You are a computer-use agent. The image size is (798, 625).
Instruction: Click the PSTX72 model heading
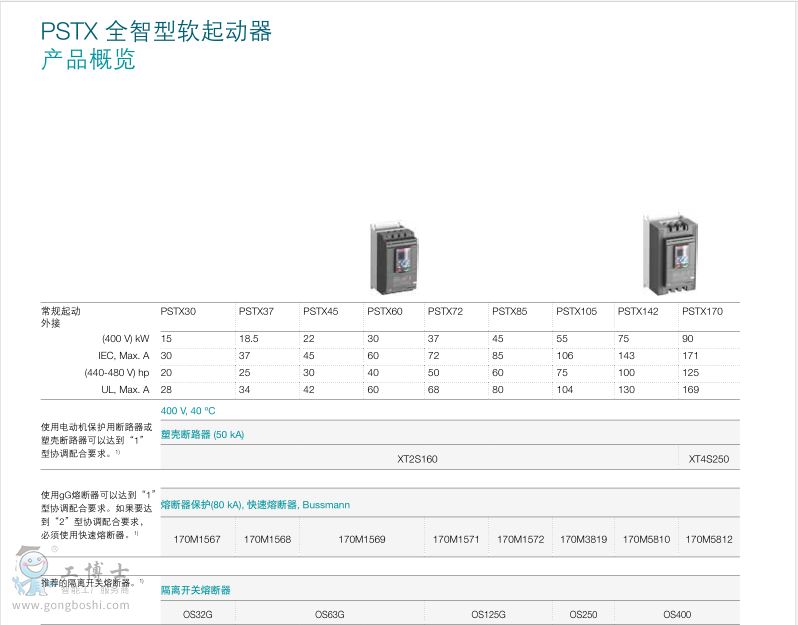point(445,311)
